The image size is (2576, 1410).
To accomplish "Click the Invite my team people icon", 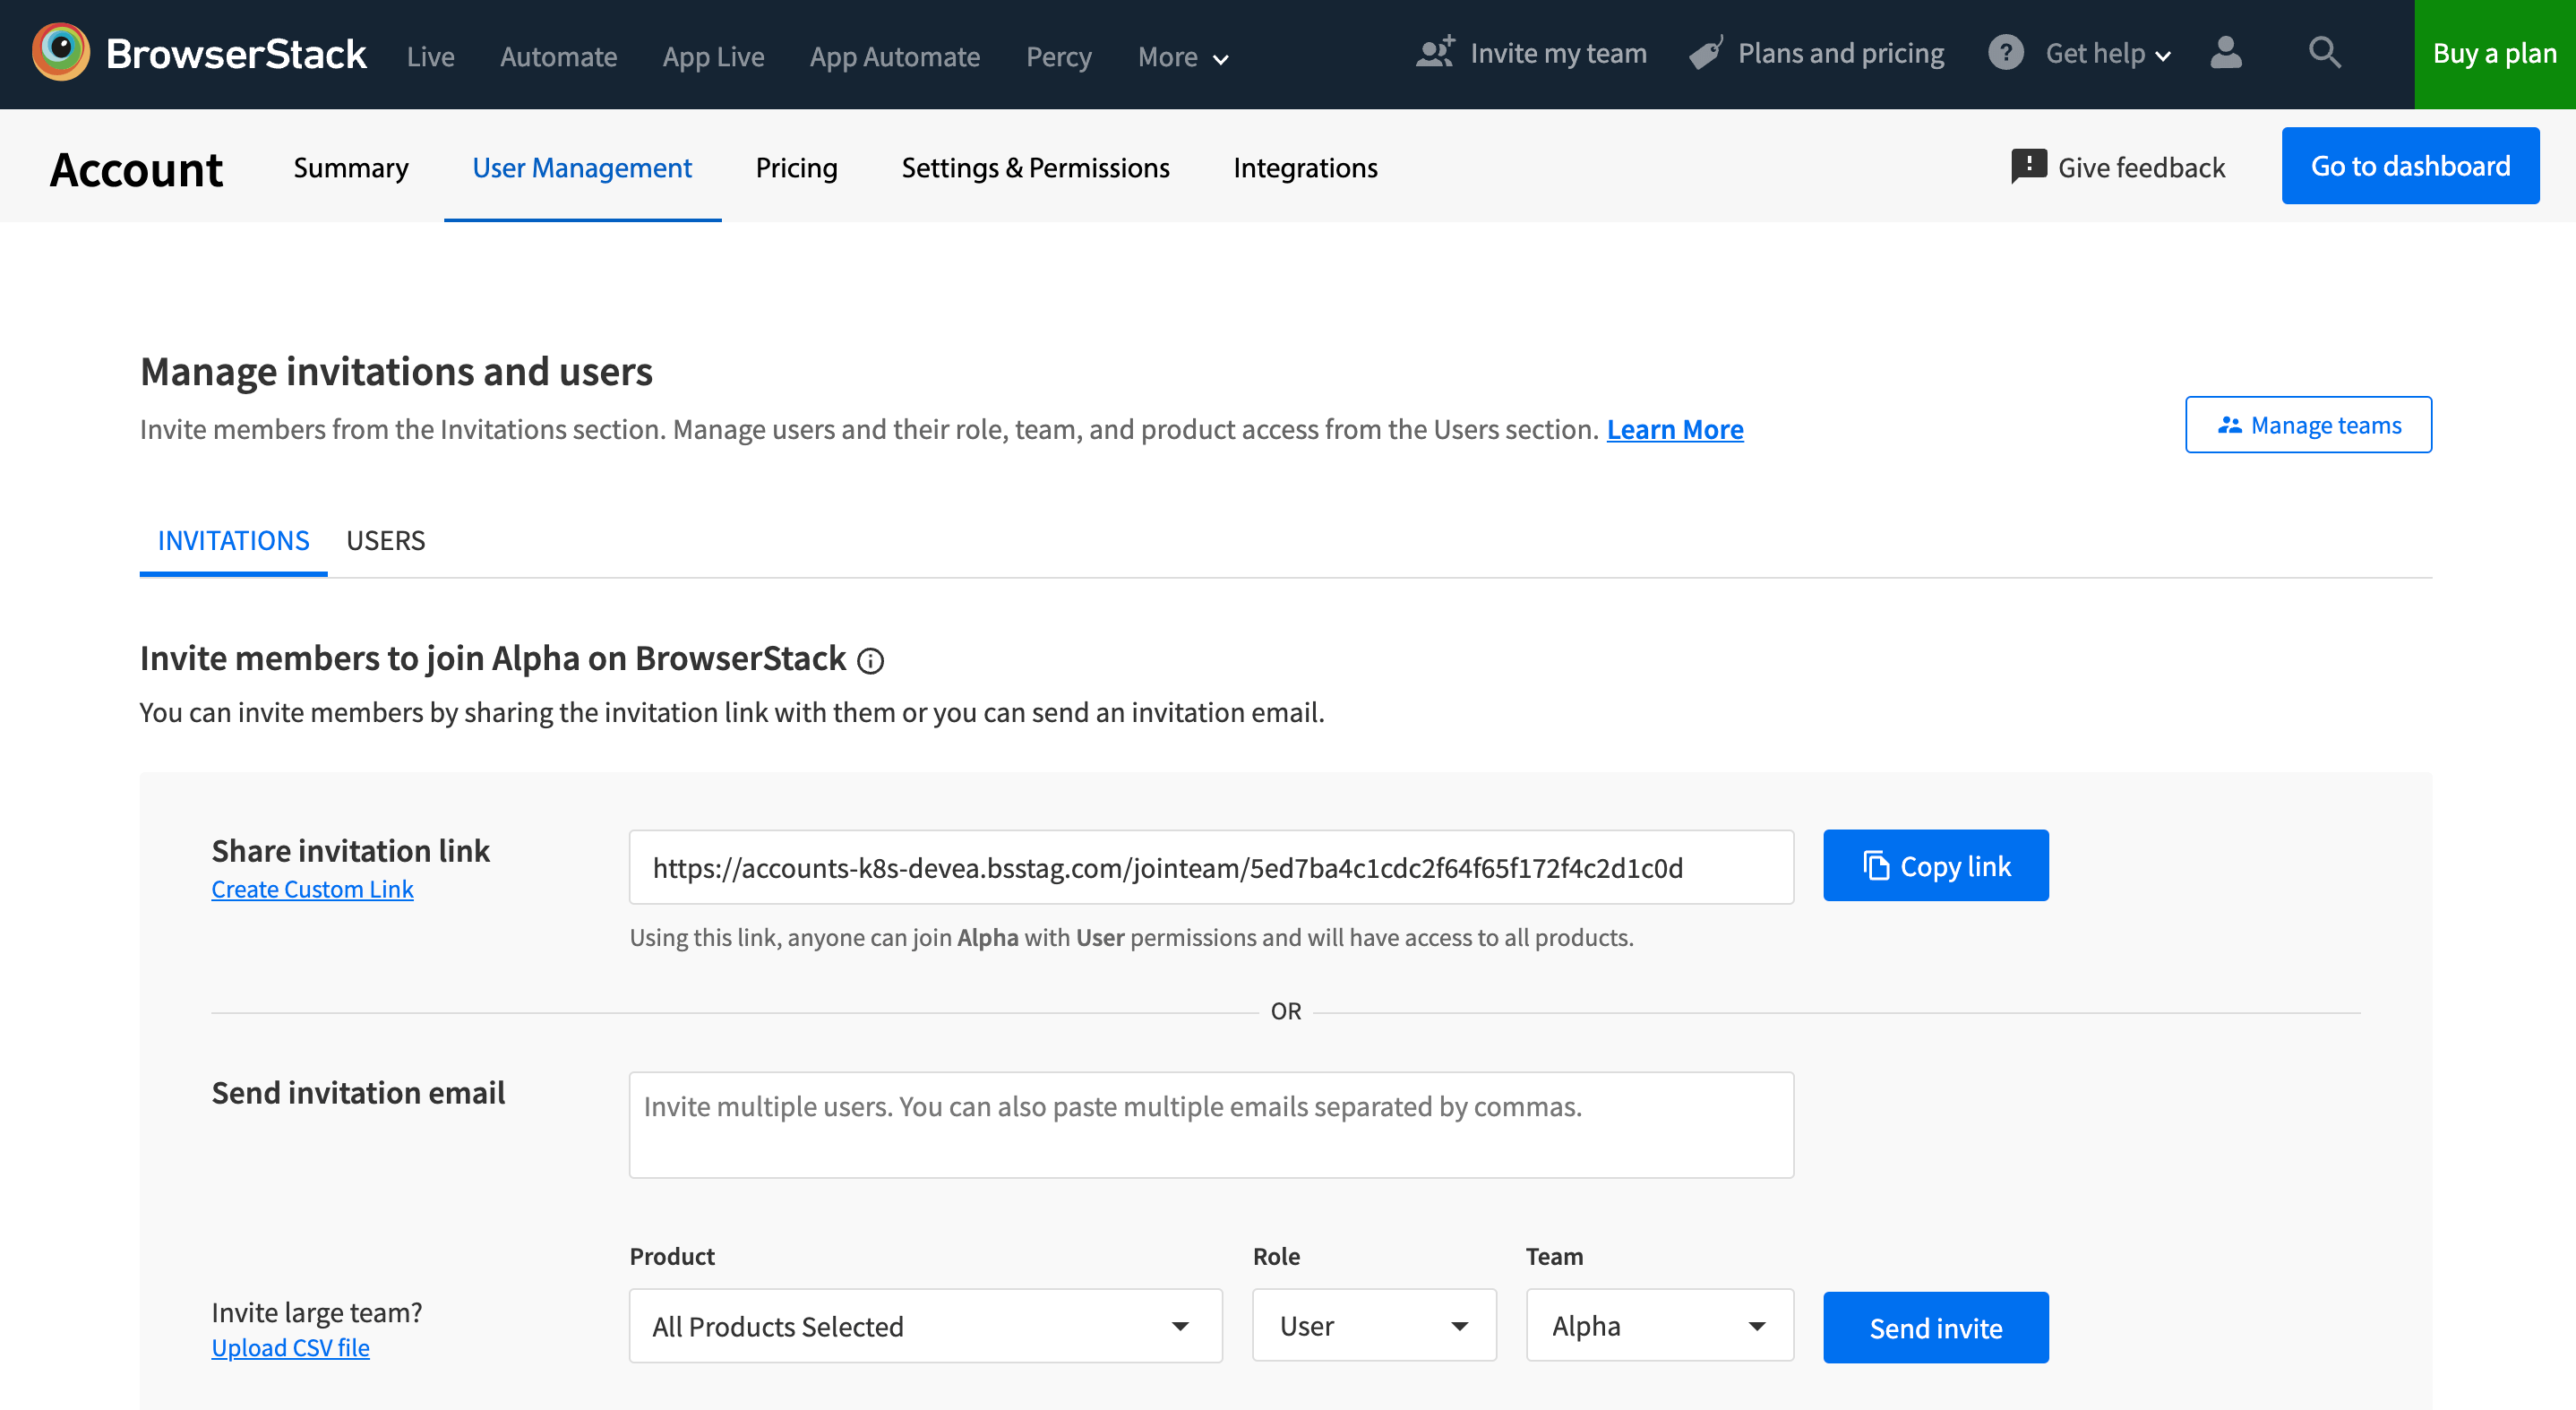I will pos(1435,52).
